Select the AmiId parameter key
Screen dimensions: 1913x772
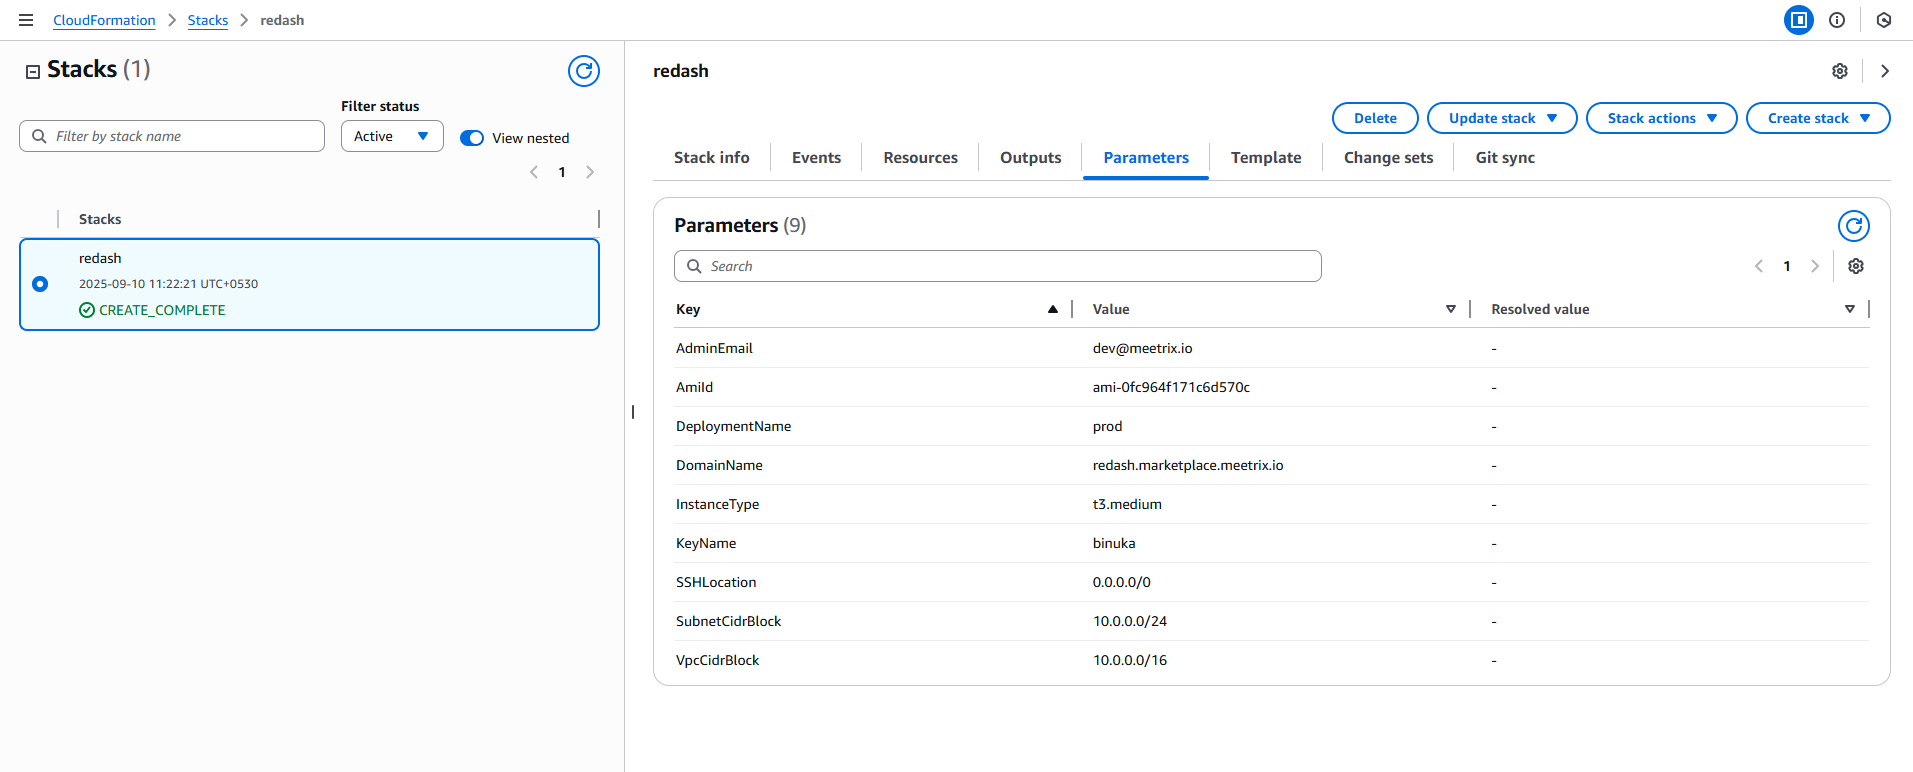694,387
